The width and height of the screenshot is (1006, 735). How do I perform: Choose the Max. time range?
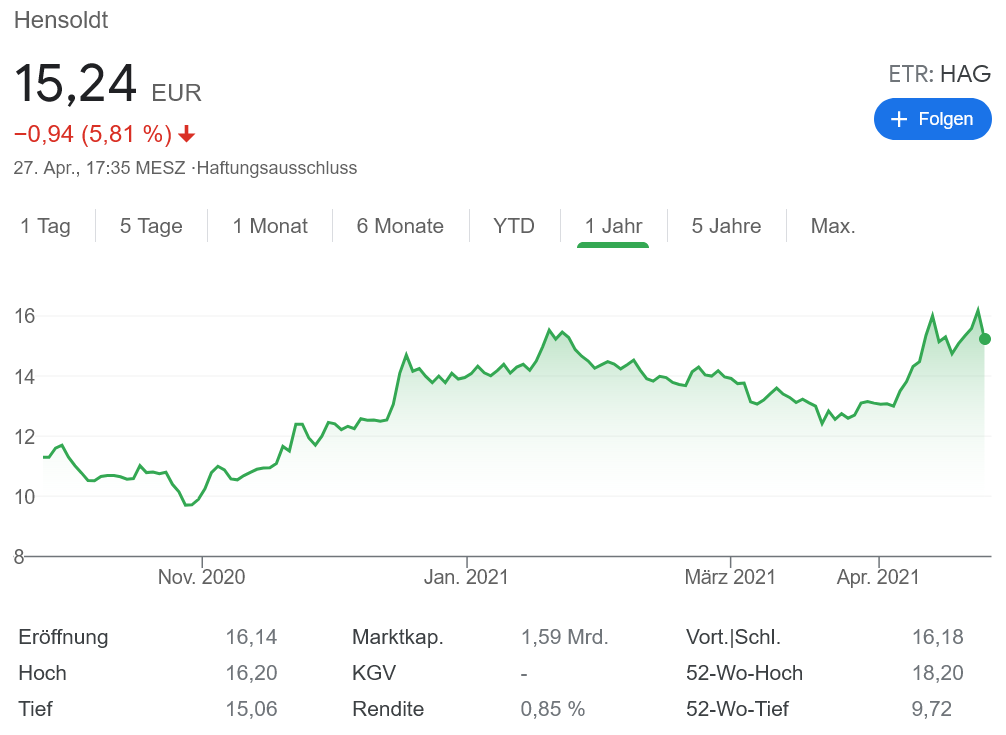(833, 226)
